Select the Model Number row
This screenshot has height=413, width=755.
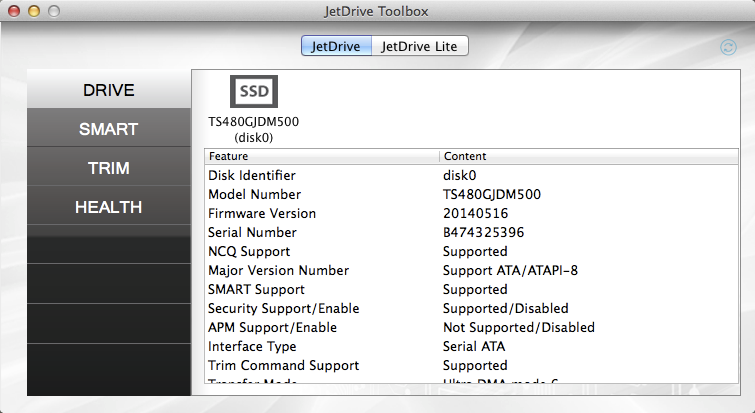(x=470, y=194)
